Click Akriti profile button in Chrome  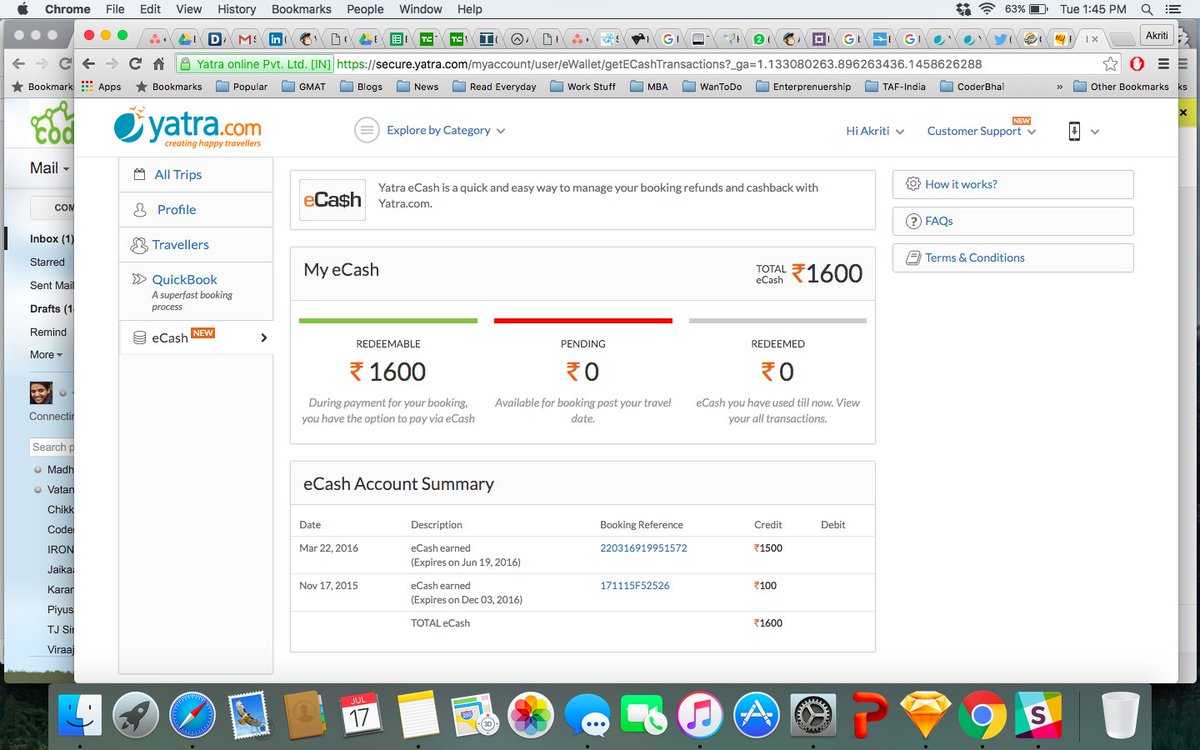pyautogui.click(x=1155, y=34)
